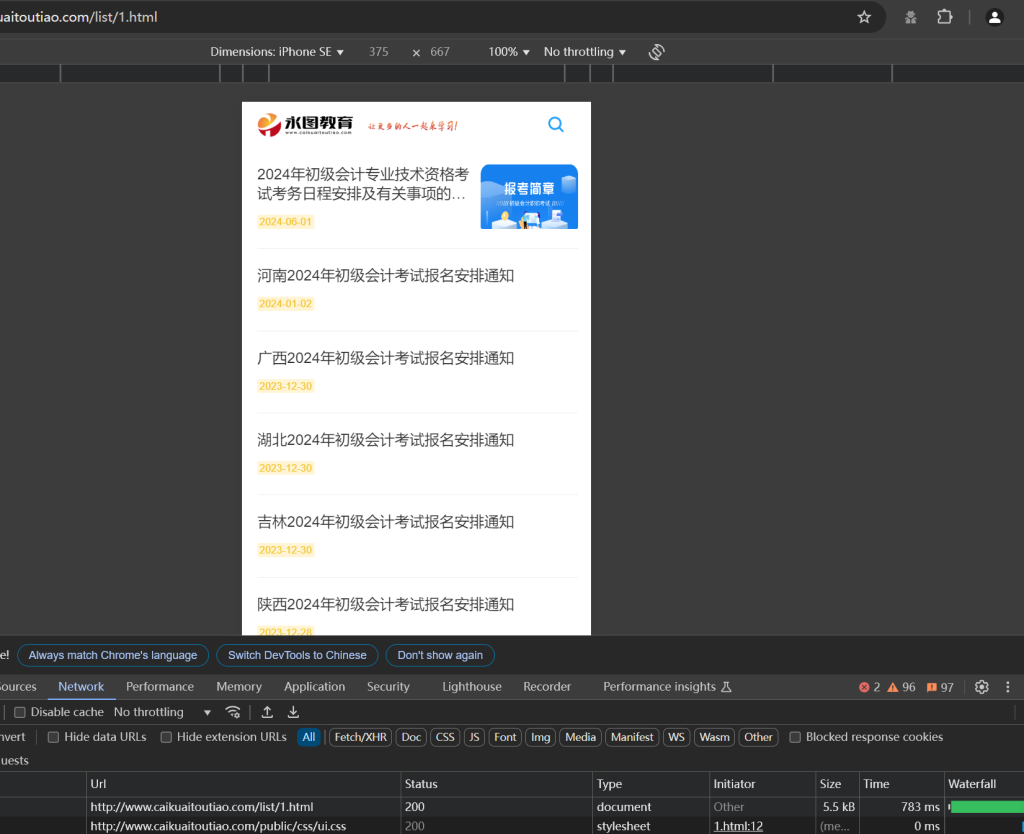The width and height of the screenshot is (1024, 834).
Task: Open DevTools settings gear
Action: pos(981,687)
